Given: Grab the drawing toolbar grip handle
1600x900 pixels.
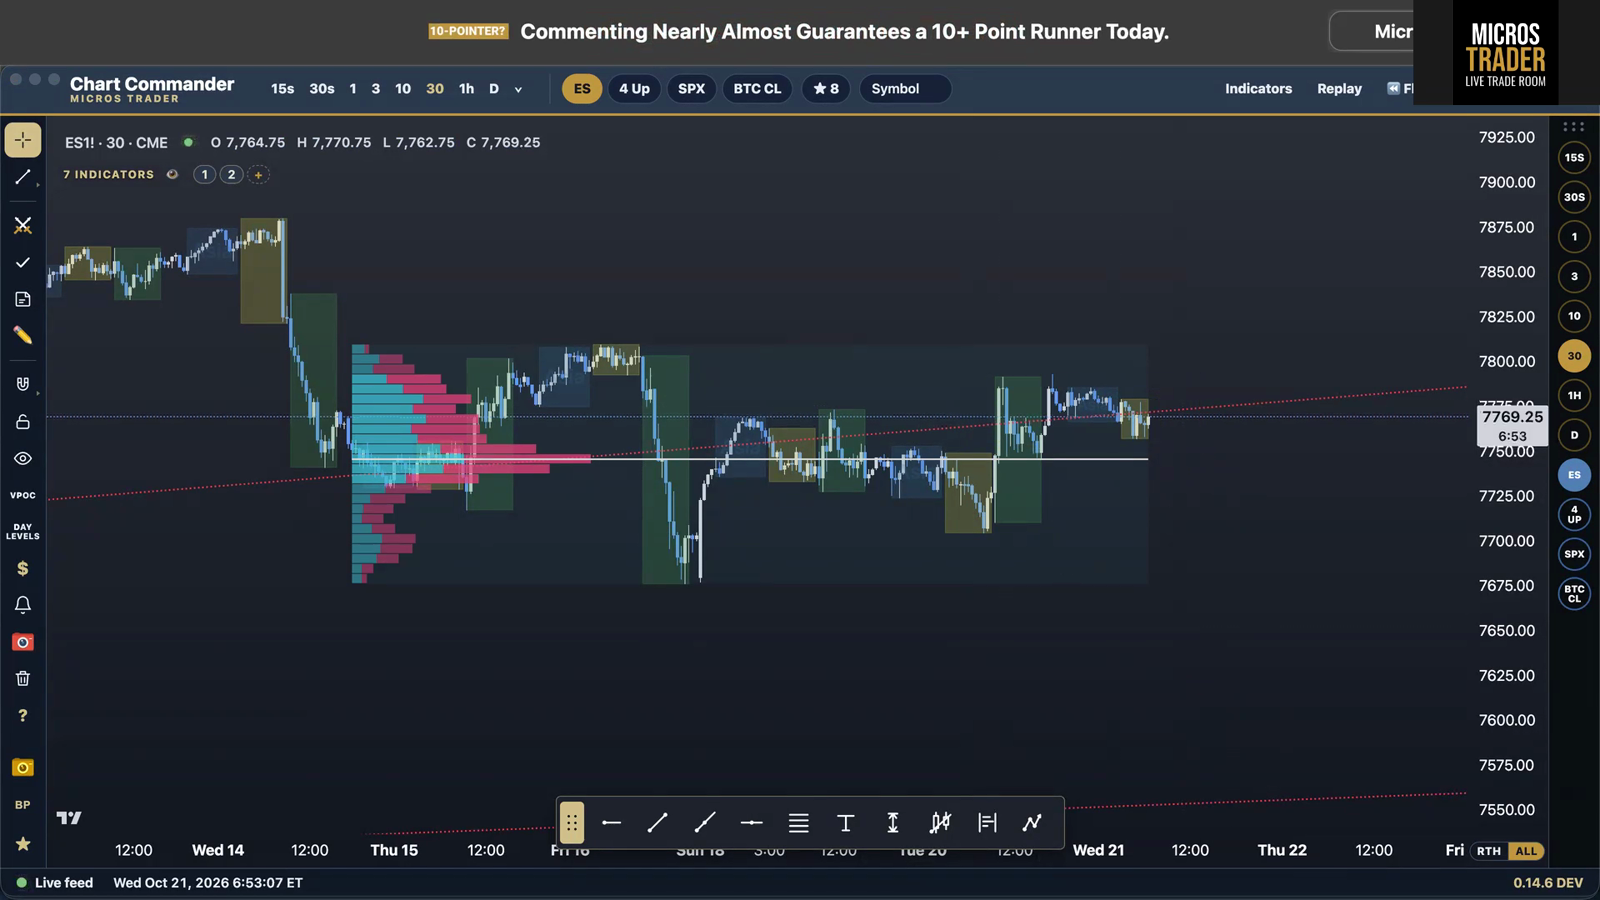Looking at the screenshot, I should pyautogui.click(x=571, y=823).
